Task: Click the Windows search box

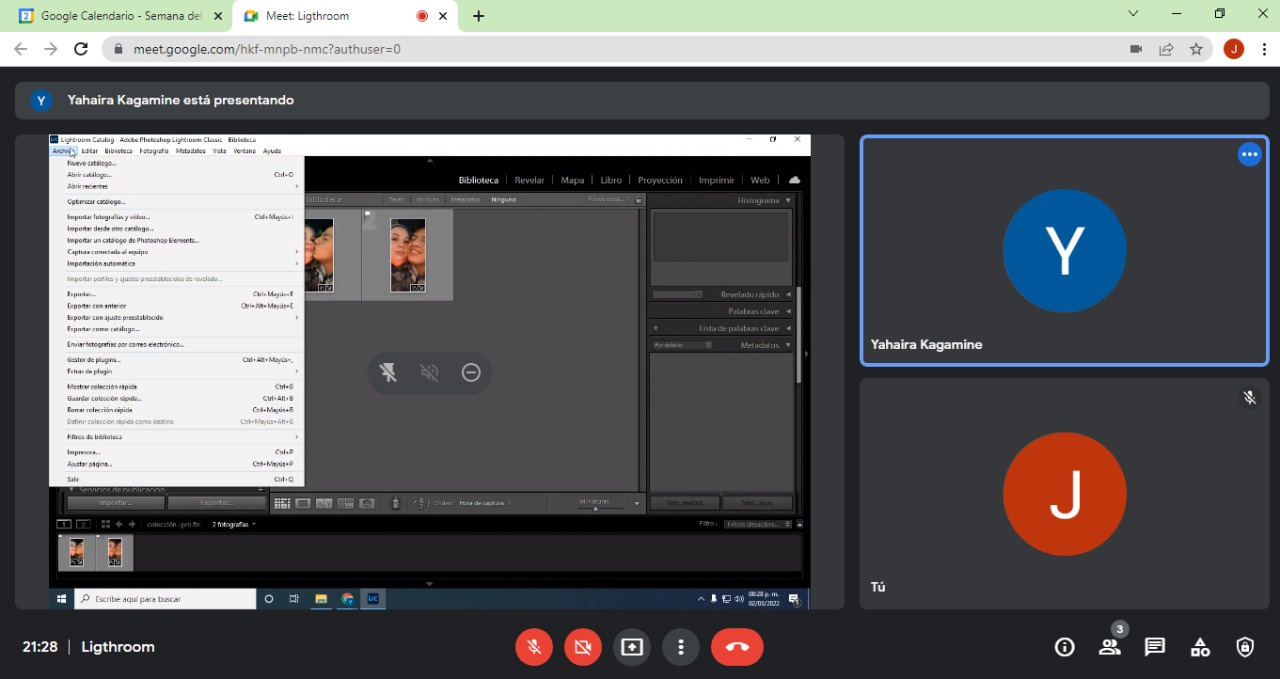Action: [x=166, y=599]
